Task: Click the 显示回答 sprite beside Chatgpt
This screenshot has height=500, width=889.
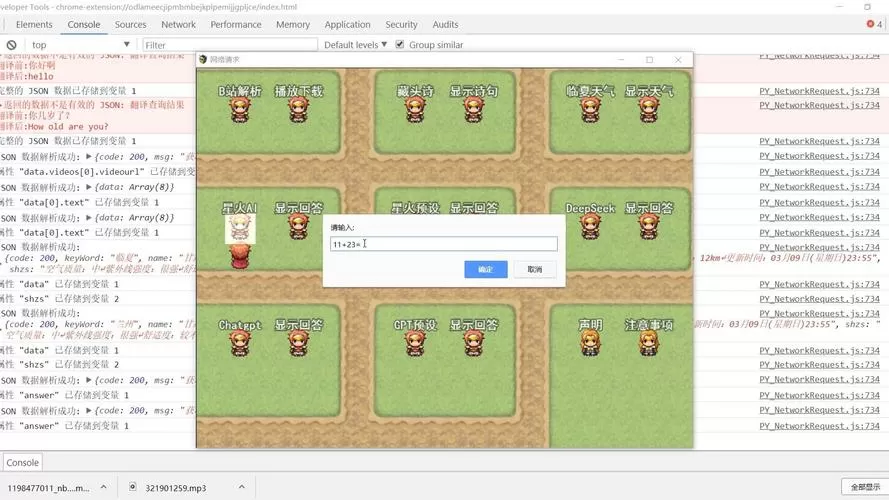Action: 299,344
